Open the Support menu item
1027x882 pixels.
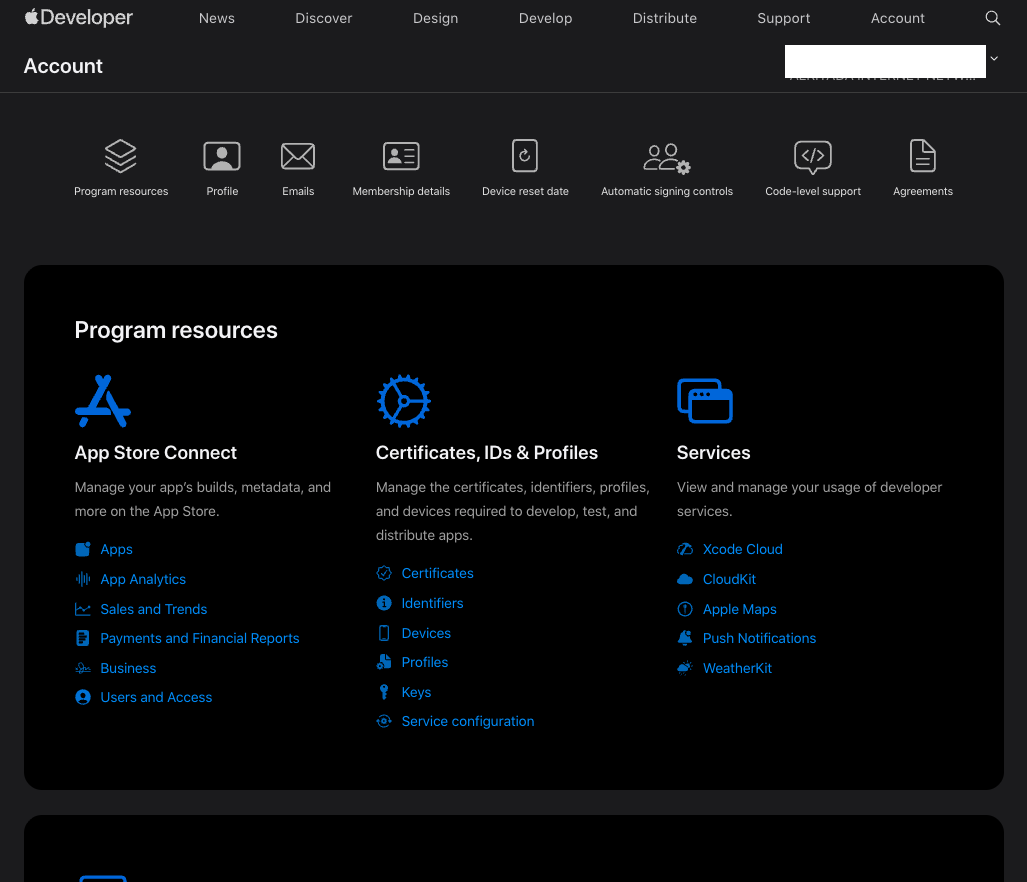coord(784,18)
